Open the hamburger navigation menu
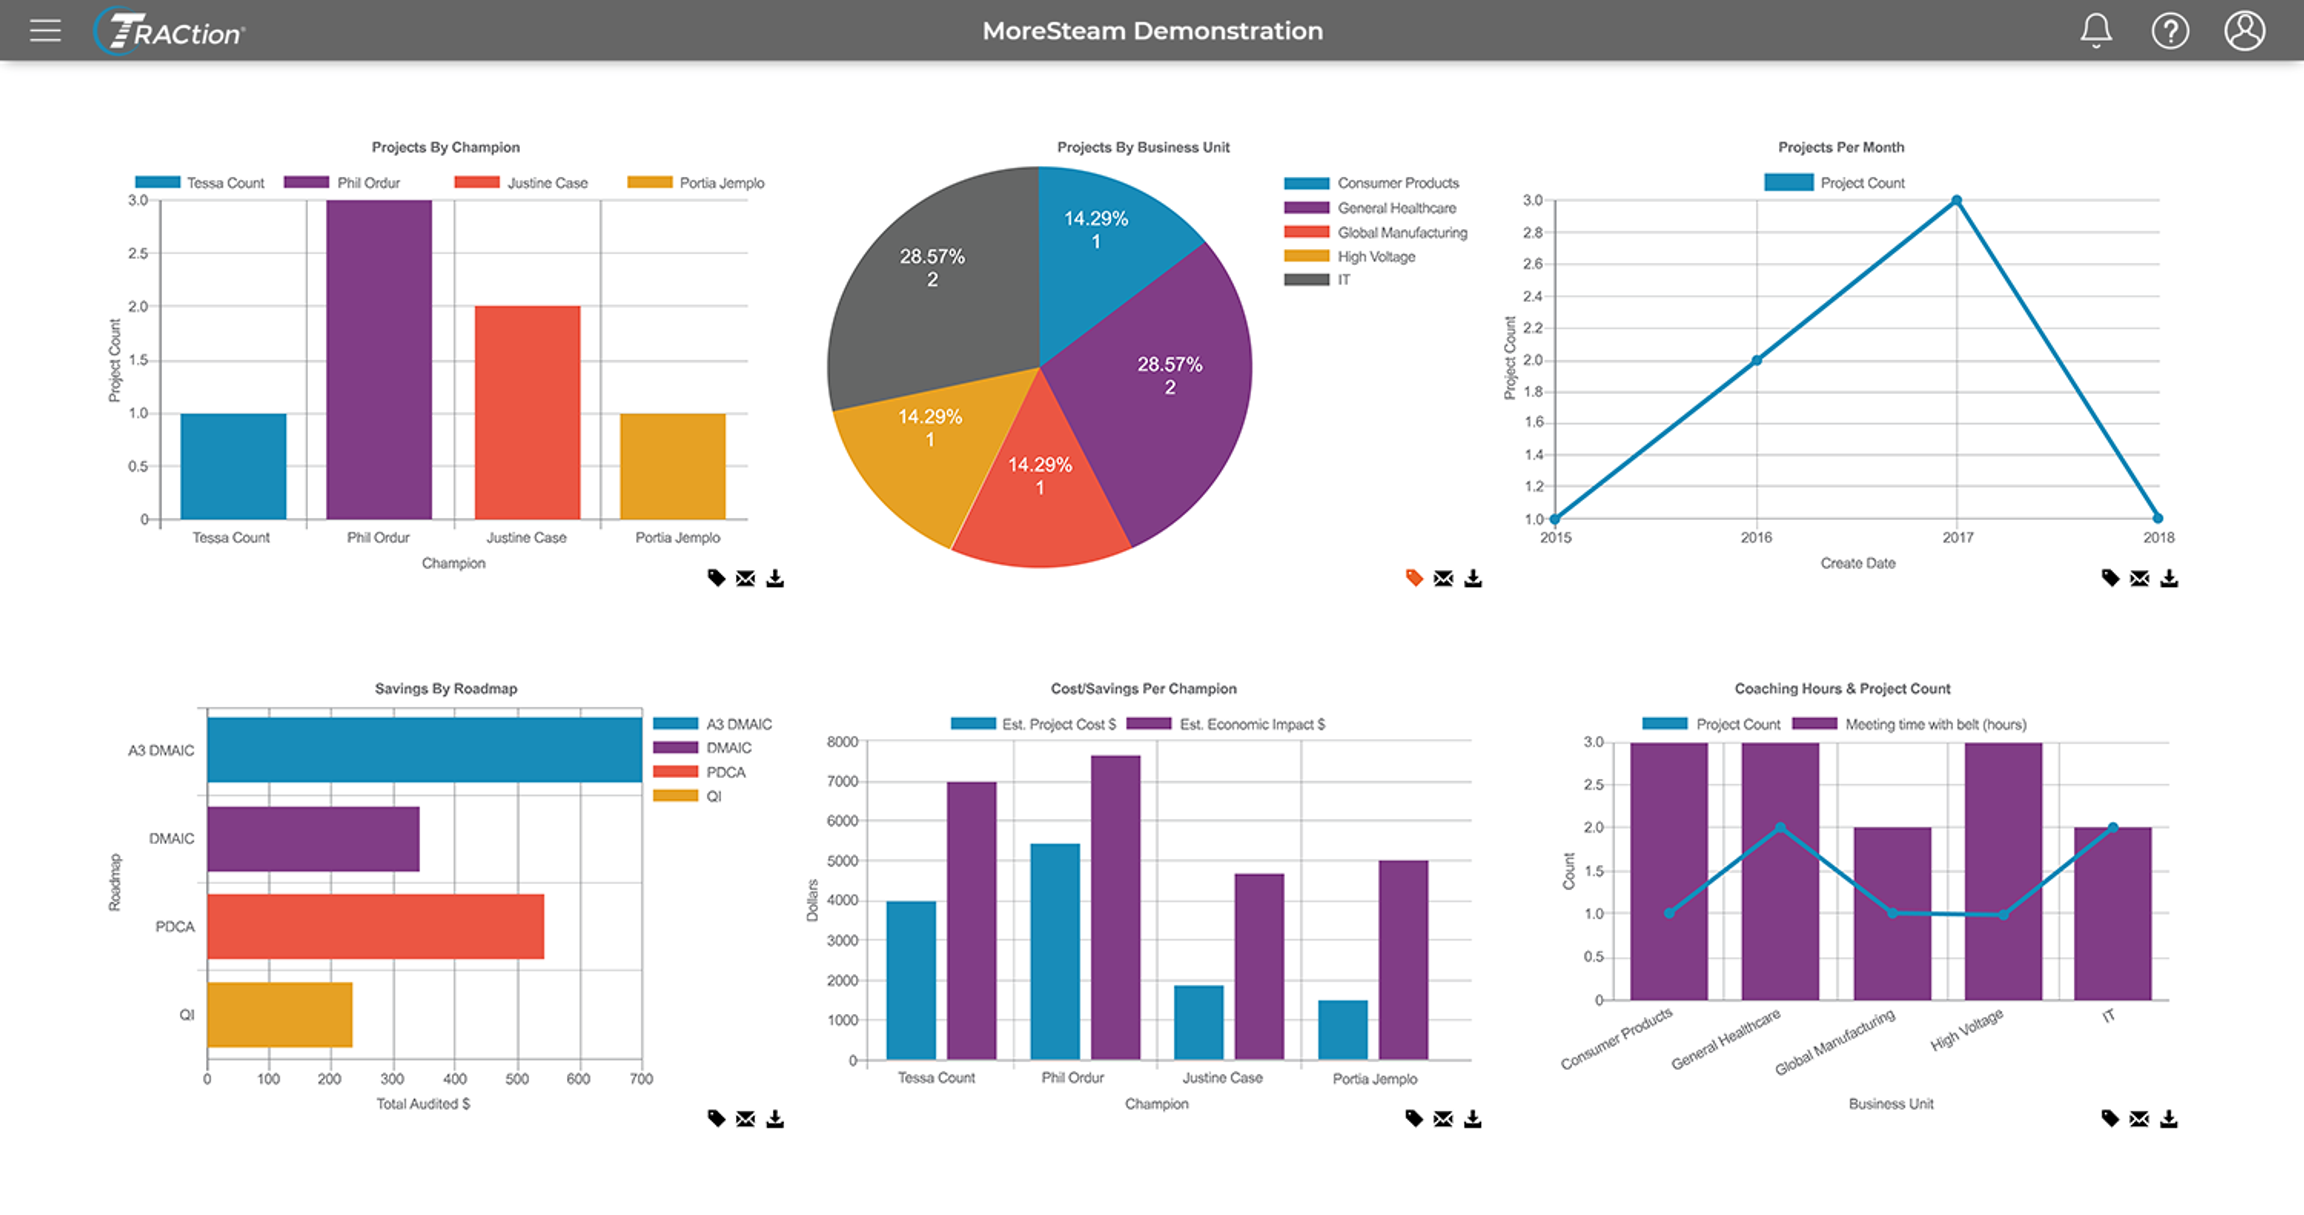This screenshot has height=1215, width=2304. coord(45,31)
